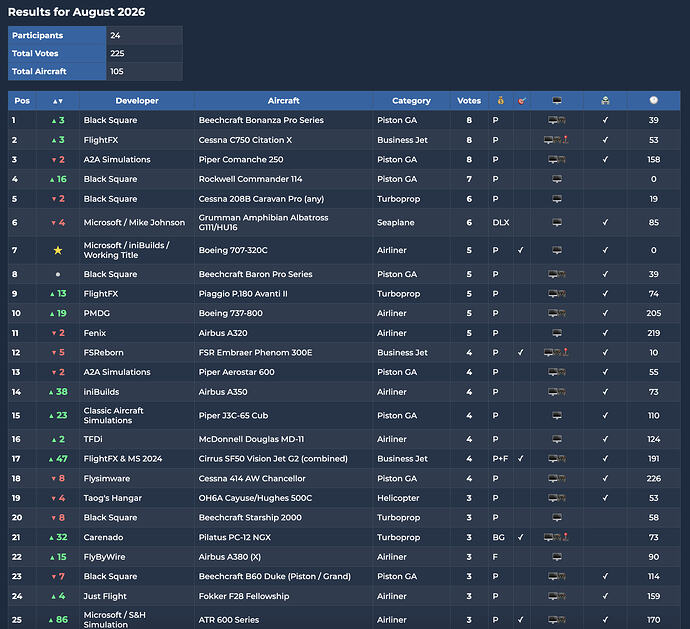Click the green up 86 for ATR 600 Series

[x=58, y=620]
